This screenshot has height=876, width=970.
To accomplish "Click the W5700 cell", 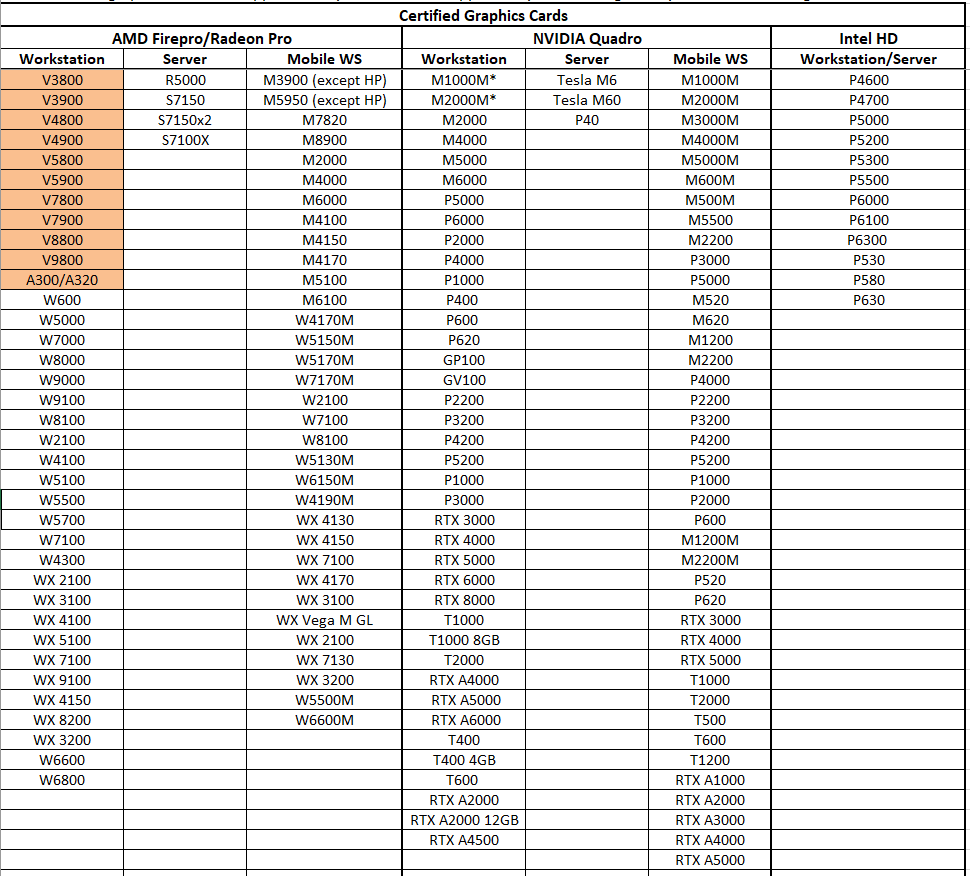I will click(x=62, y=520).
